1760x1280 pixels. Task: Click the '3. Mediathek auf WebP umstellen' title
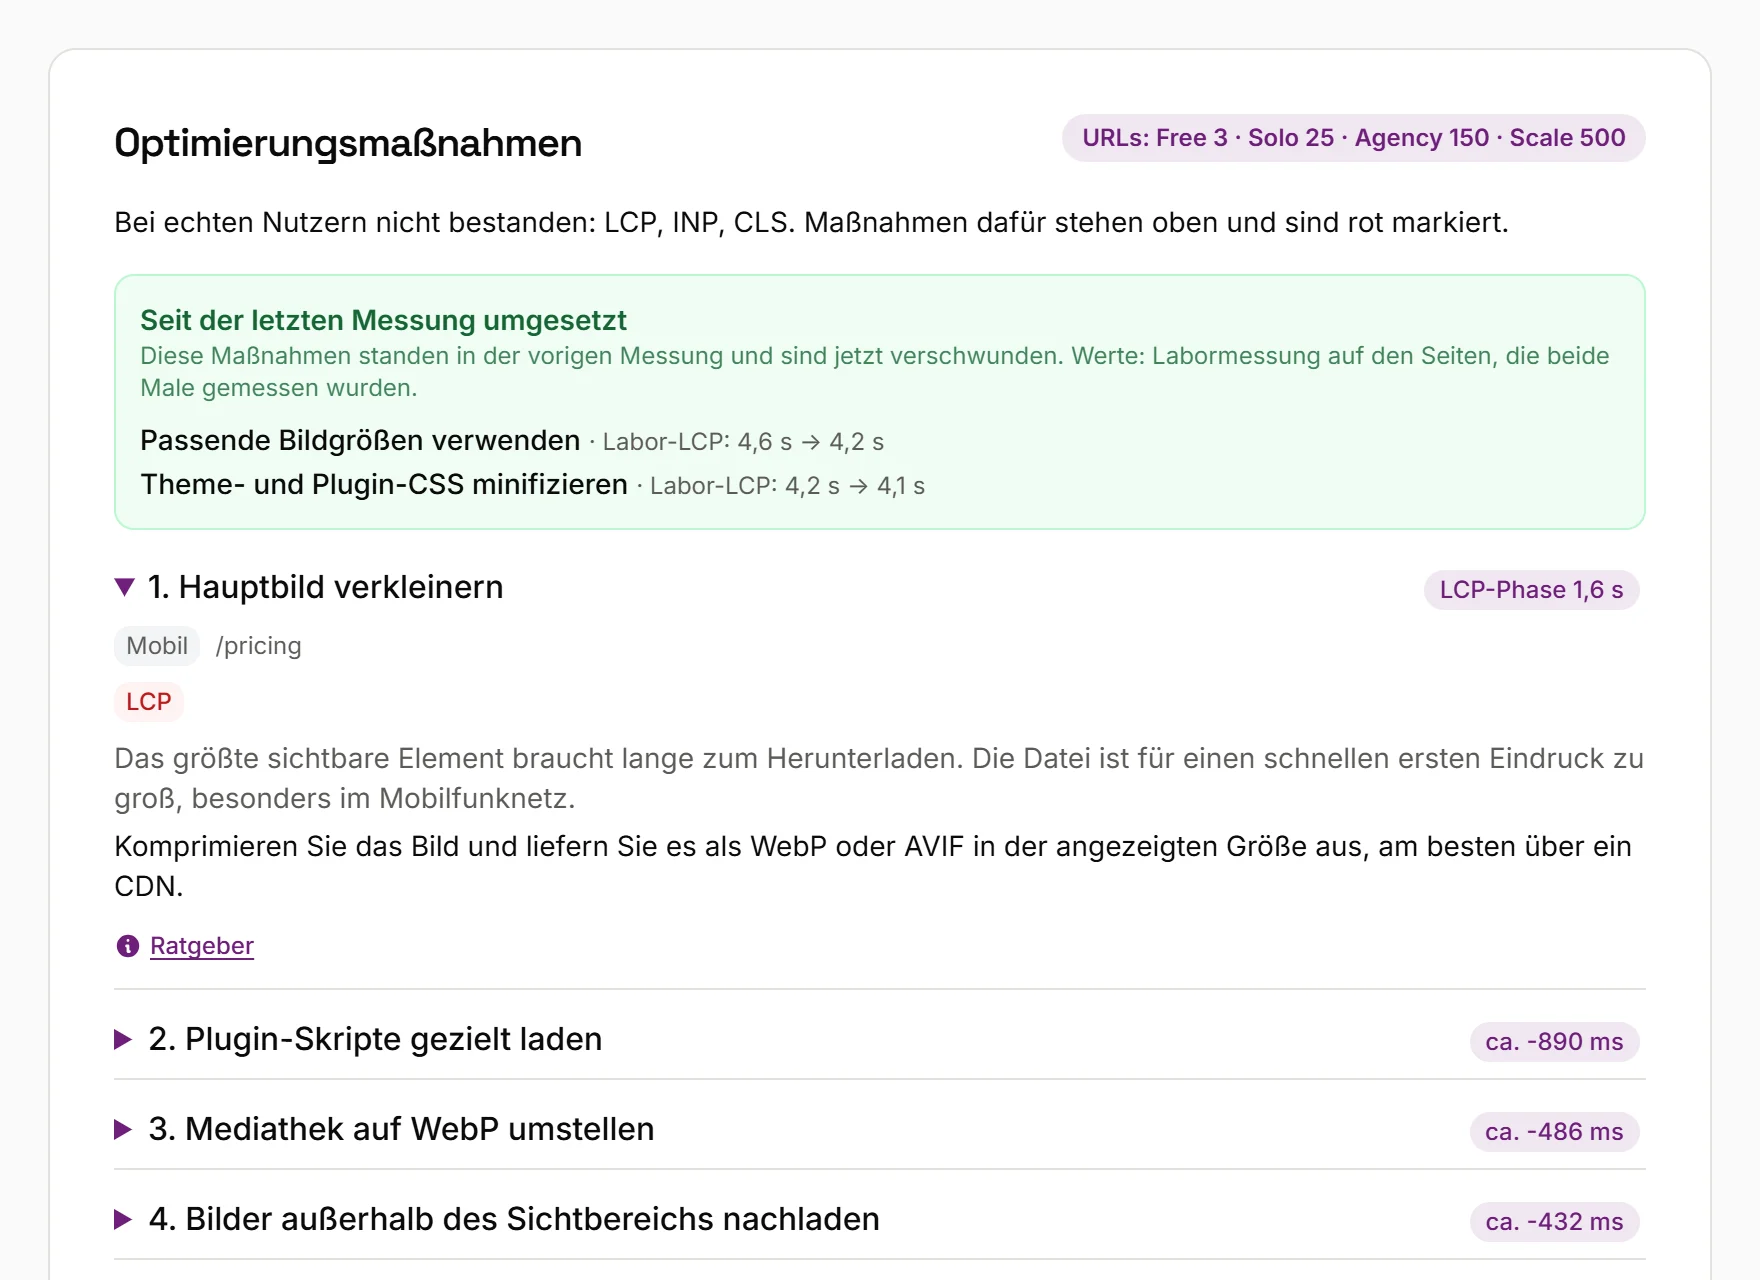(x=401, y=1130)
